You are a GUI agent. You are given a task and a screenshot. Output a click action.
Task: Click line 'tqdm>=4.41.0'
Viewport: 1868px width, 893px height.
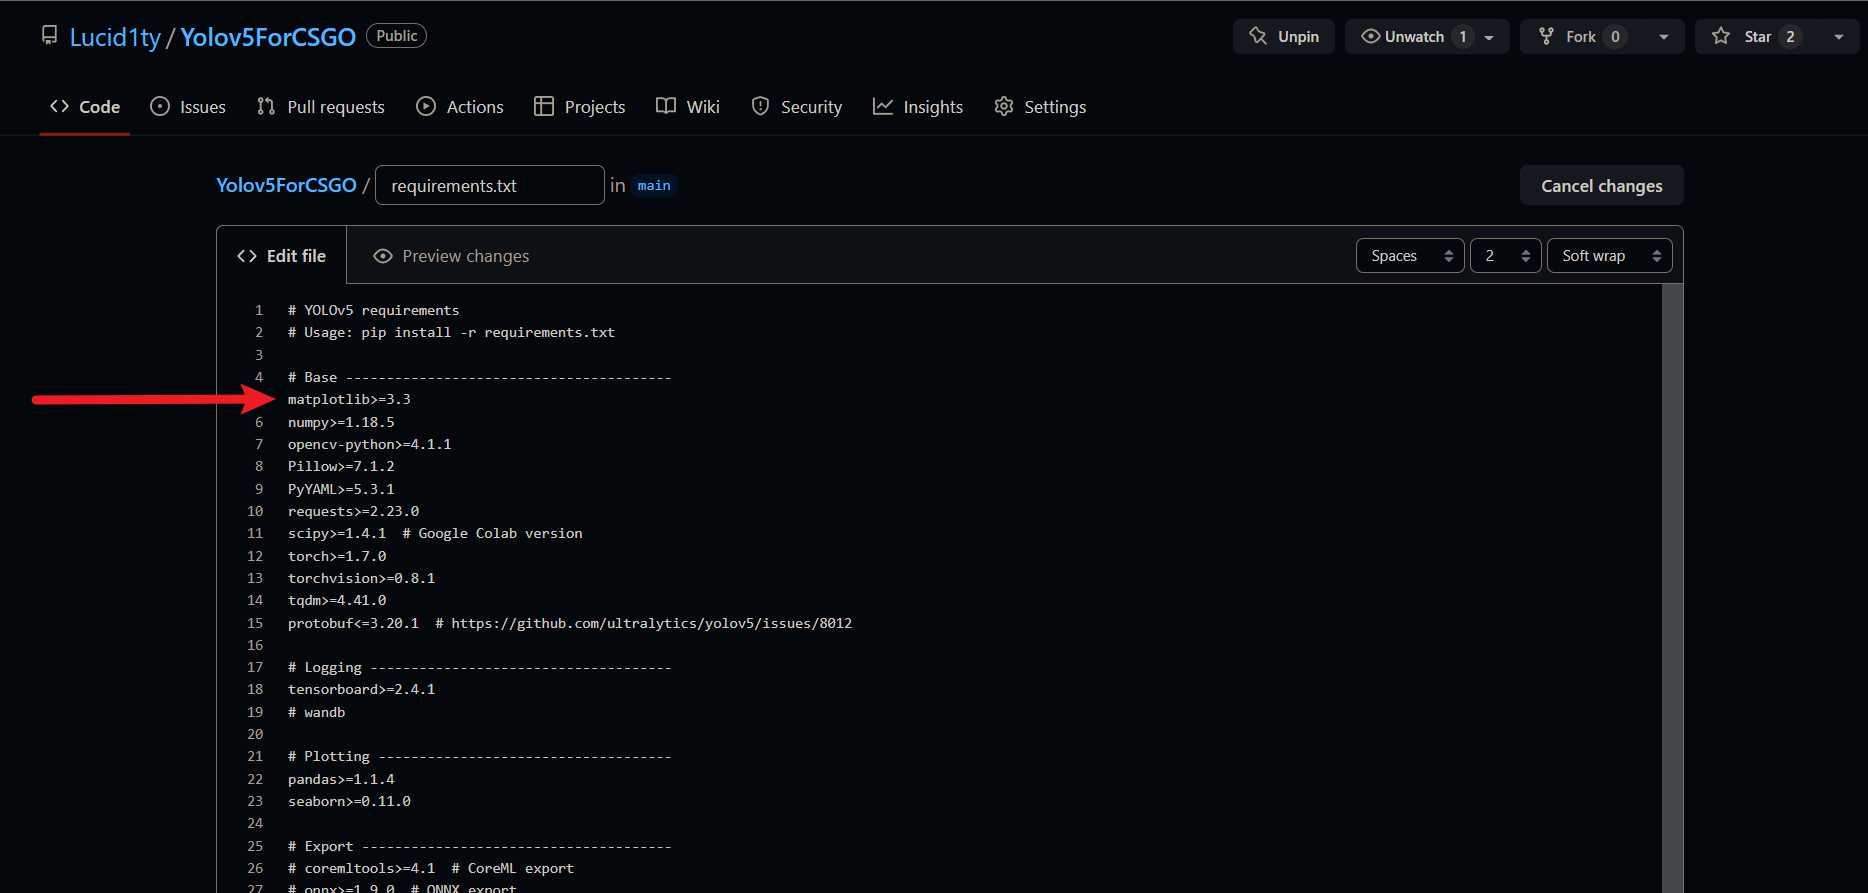337,600
